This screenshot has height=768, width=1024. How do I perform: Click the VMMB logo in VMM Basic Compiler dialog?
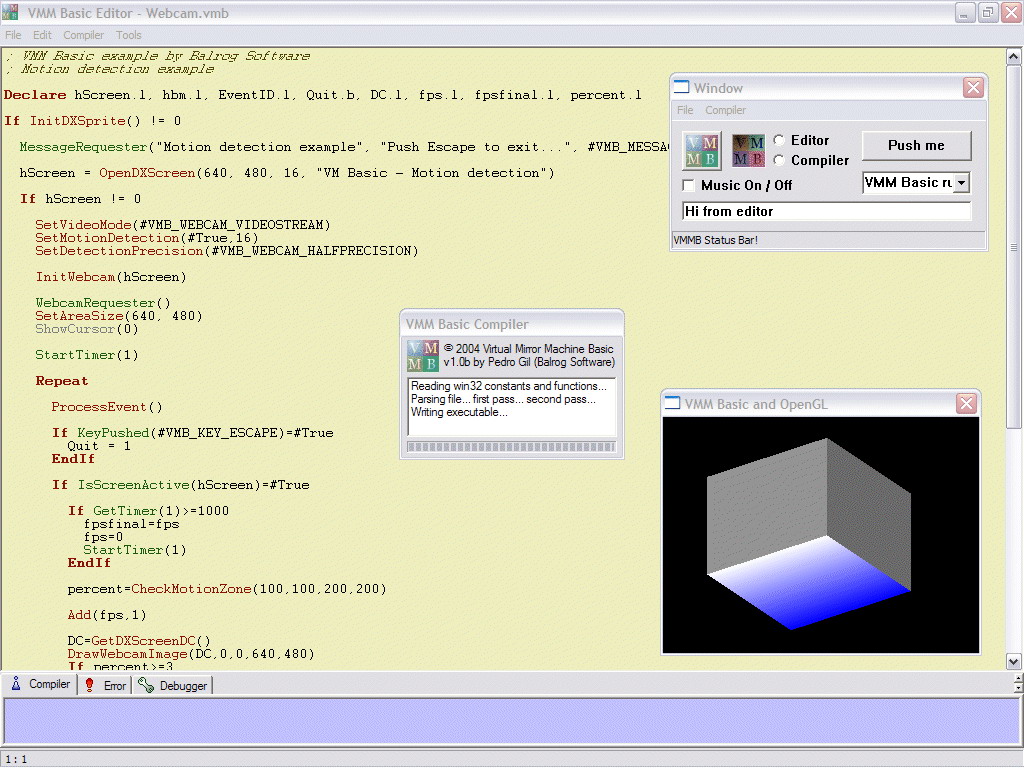pos(423,355)
